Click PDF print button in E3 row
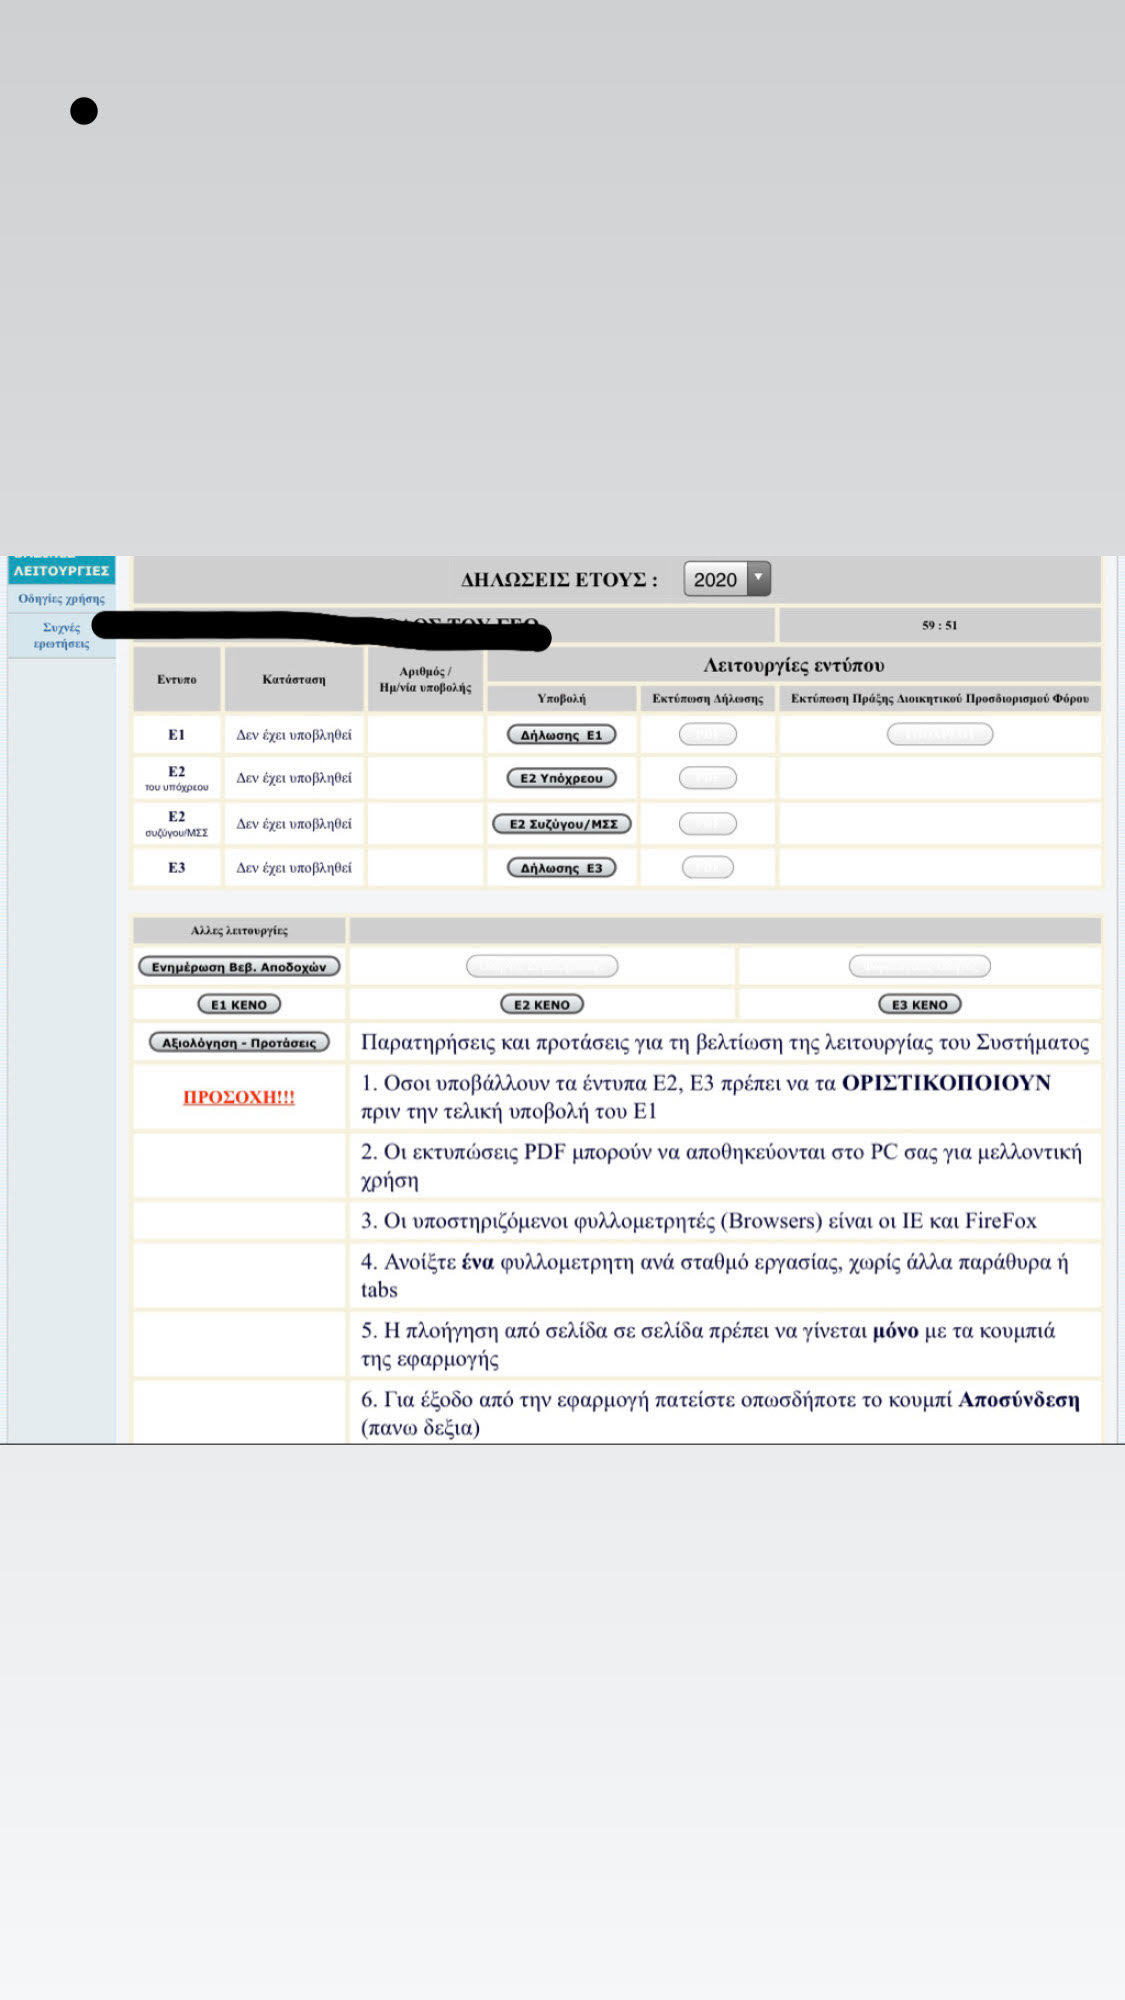This screenshot has height=2000, width=1125. coord(707,868)
